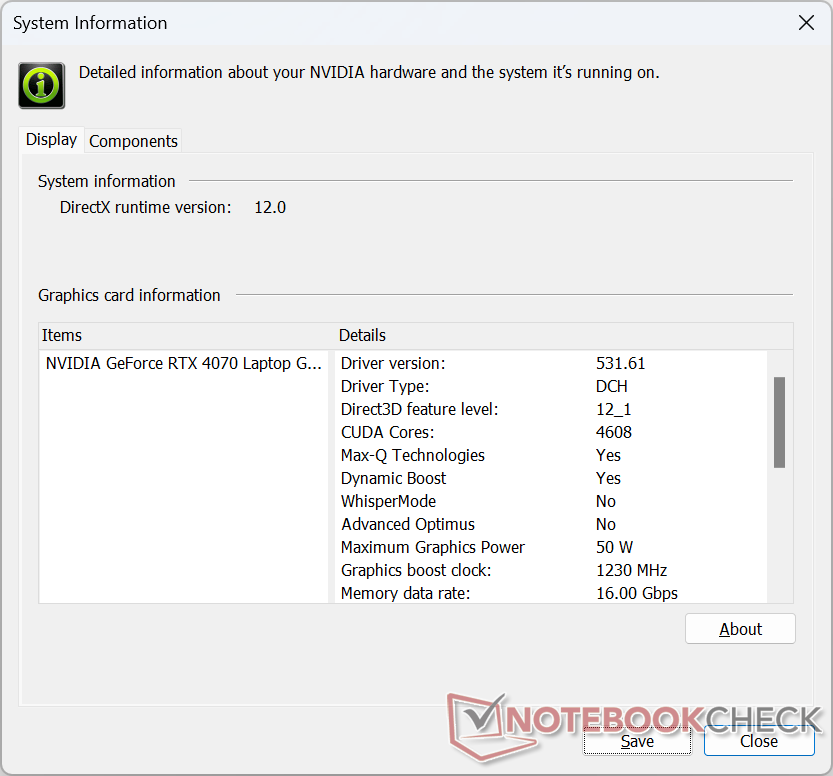Image resolution: width=833 pixels, height=776 pixels.
Task: Click the 16.00 Gbps value
Action: [636, 593]
